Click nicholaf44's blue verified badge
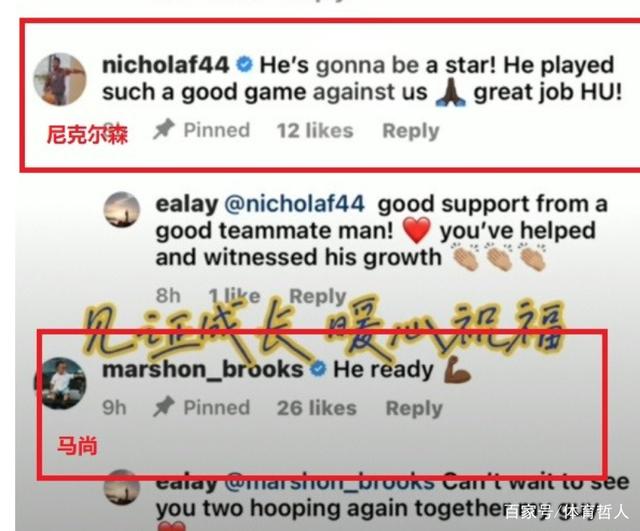Viewport: 640px width, 531px height. [x=244, y=65]
